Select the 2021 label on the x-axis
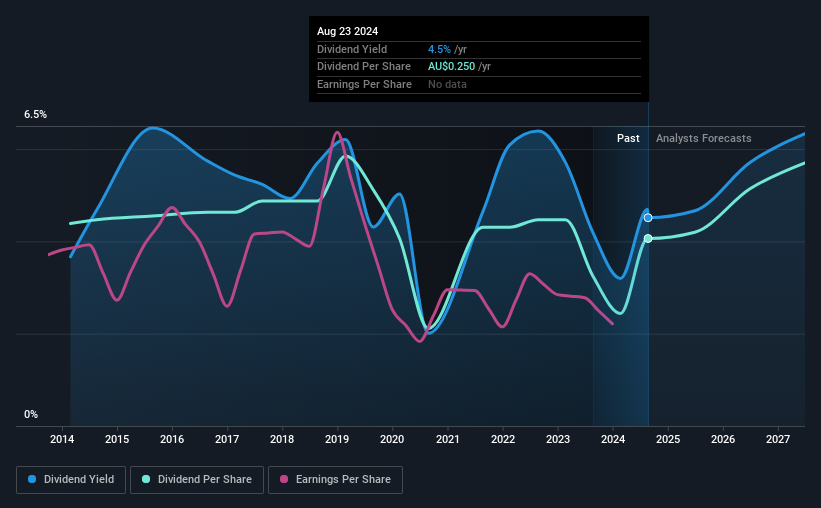 click(448, 439)
